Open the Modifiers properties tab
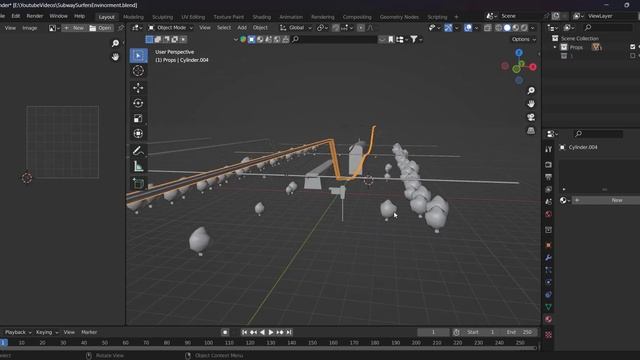The width and height of the screenshot is (640, 360). 549,258
